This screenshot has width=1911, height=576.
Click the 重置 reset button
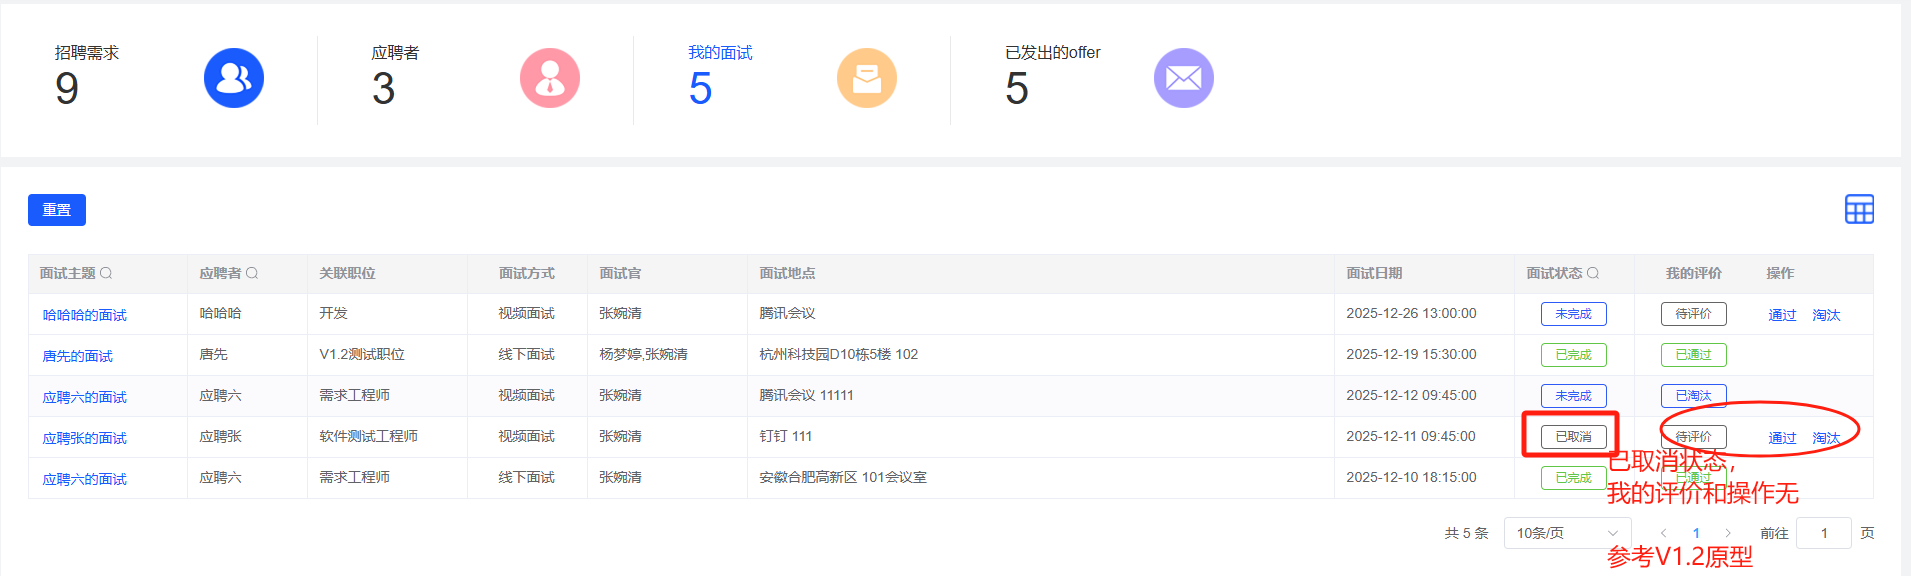(x=57, y=210)
